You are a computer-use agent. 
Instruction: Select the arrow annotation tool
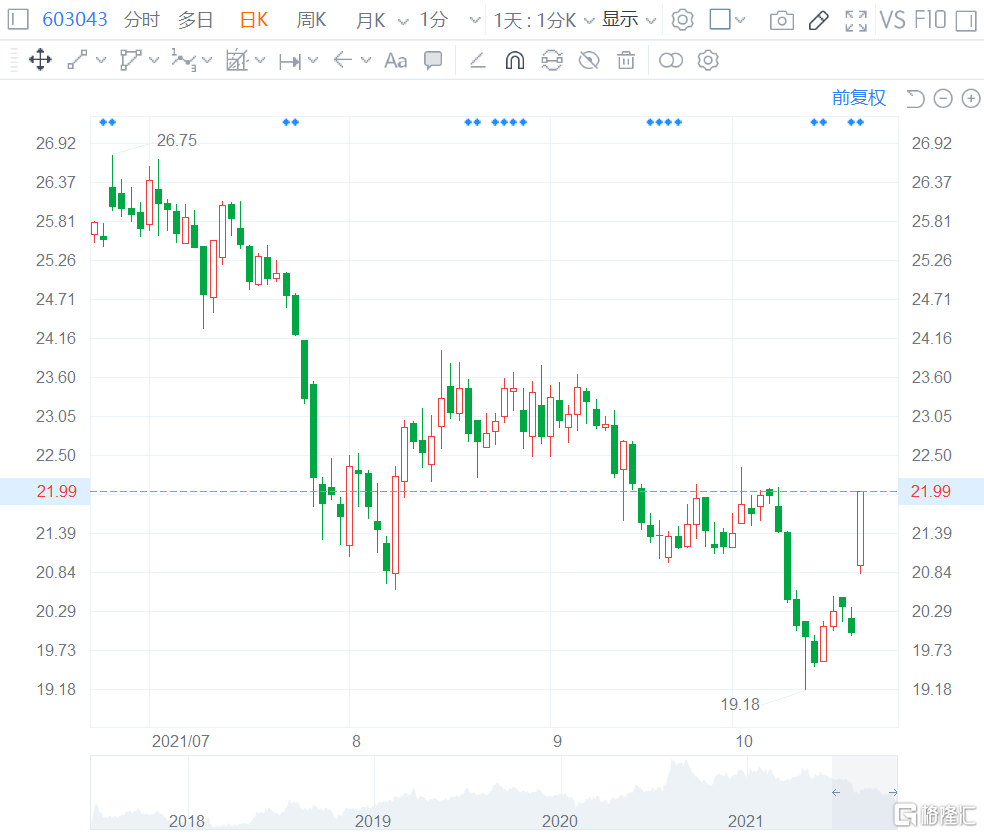pos(343,60)
